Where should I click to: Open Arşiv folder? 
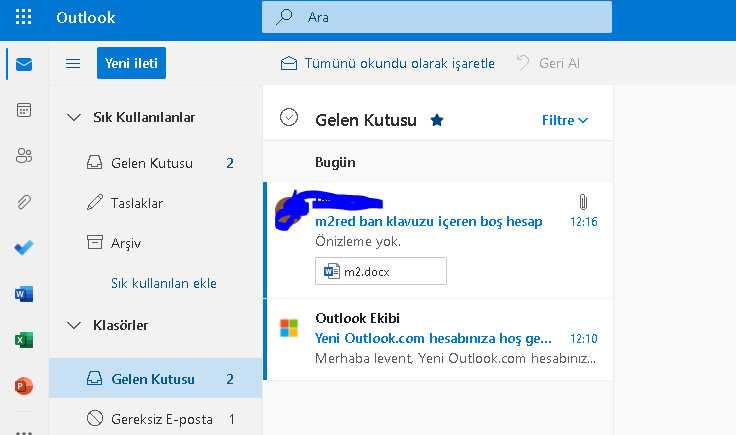pyautogui.click(x=155, y=243)
